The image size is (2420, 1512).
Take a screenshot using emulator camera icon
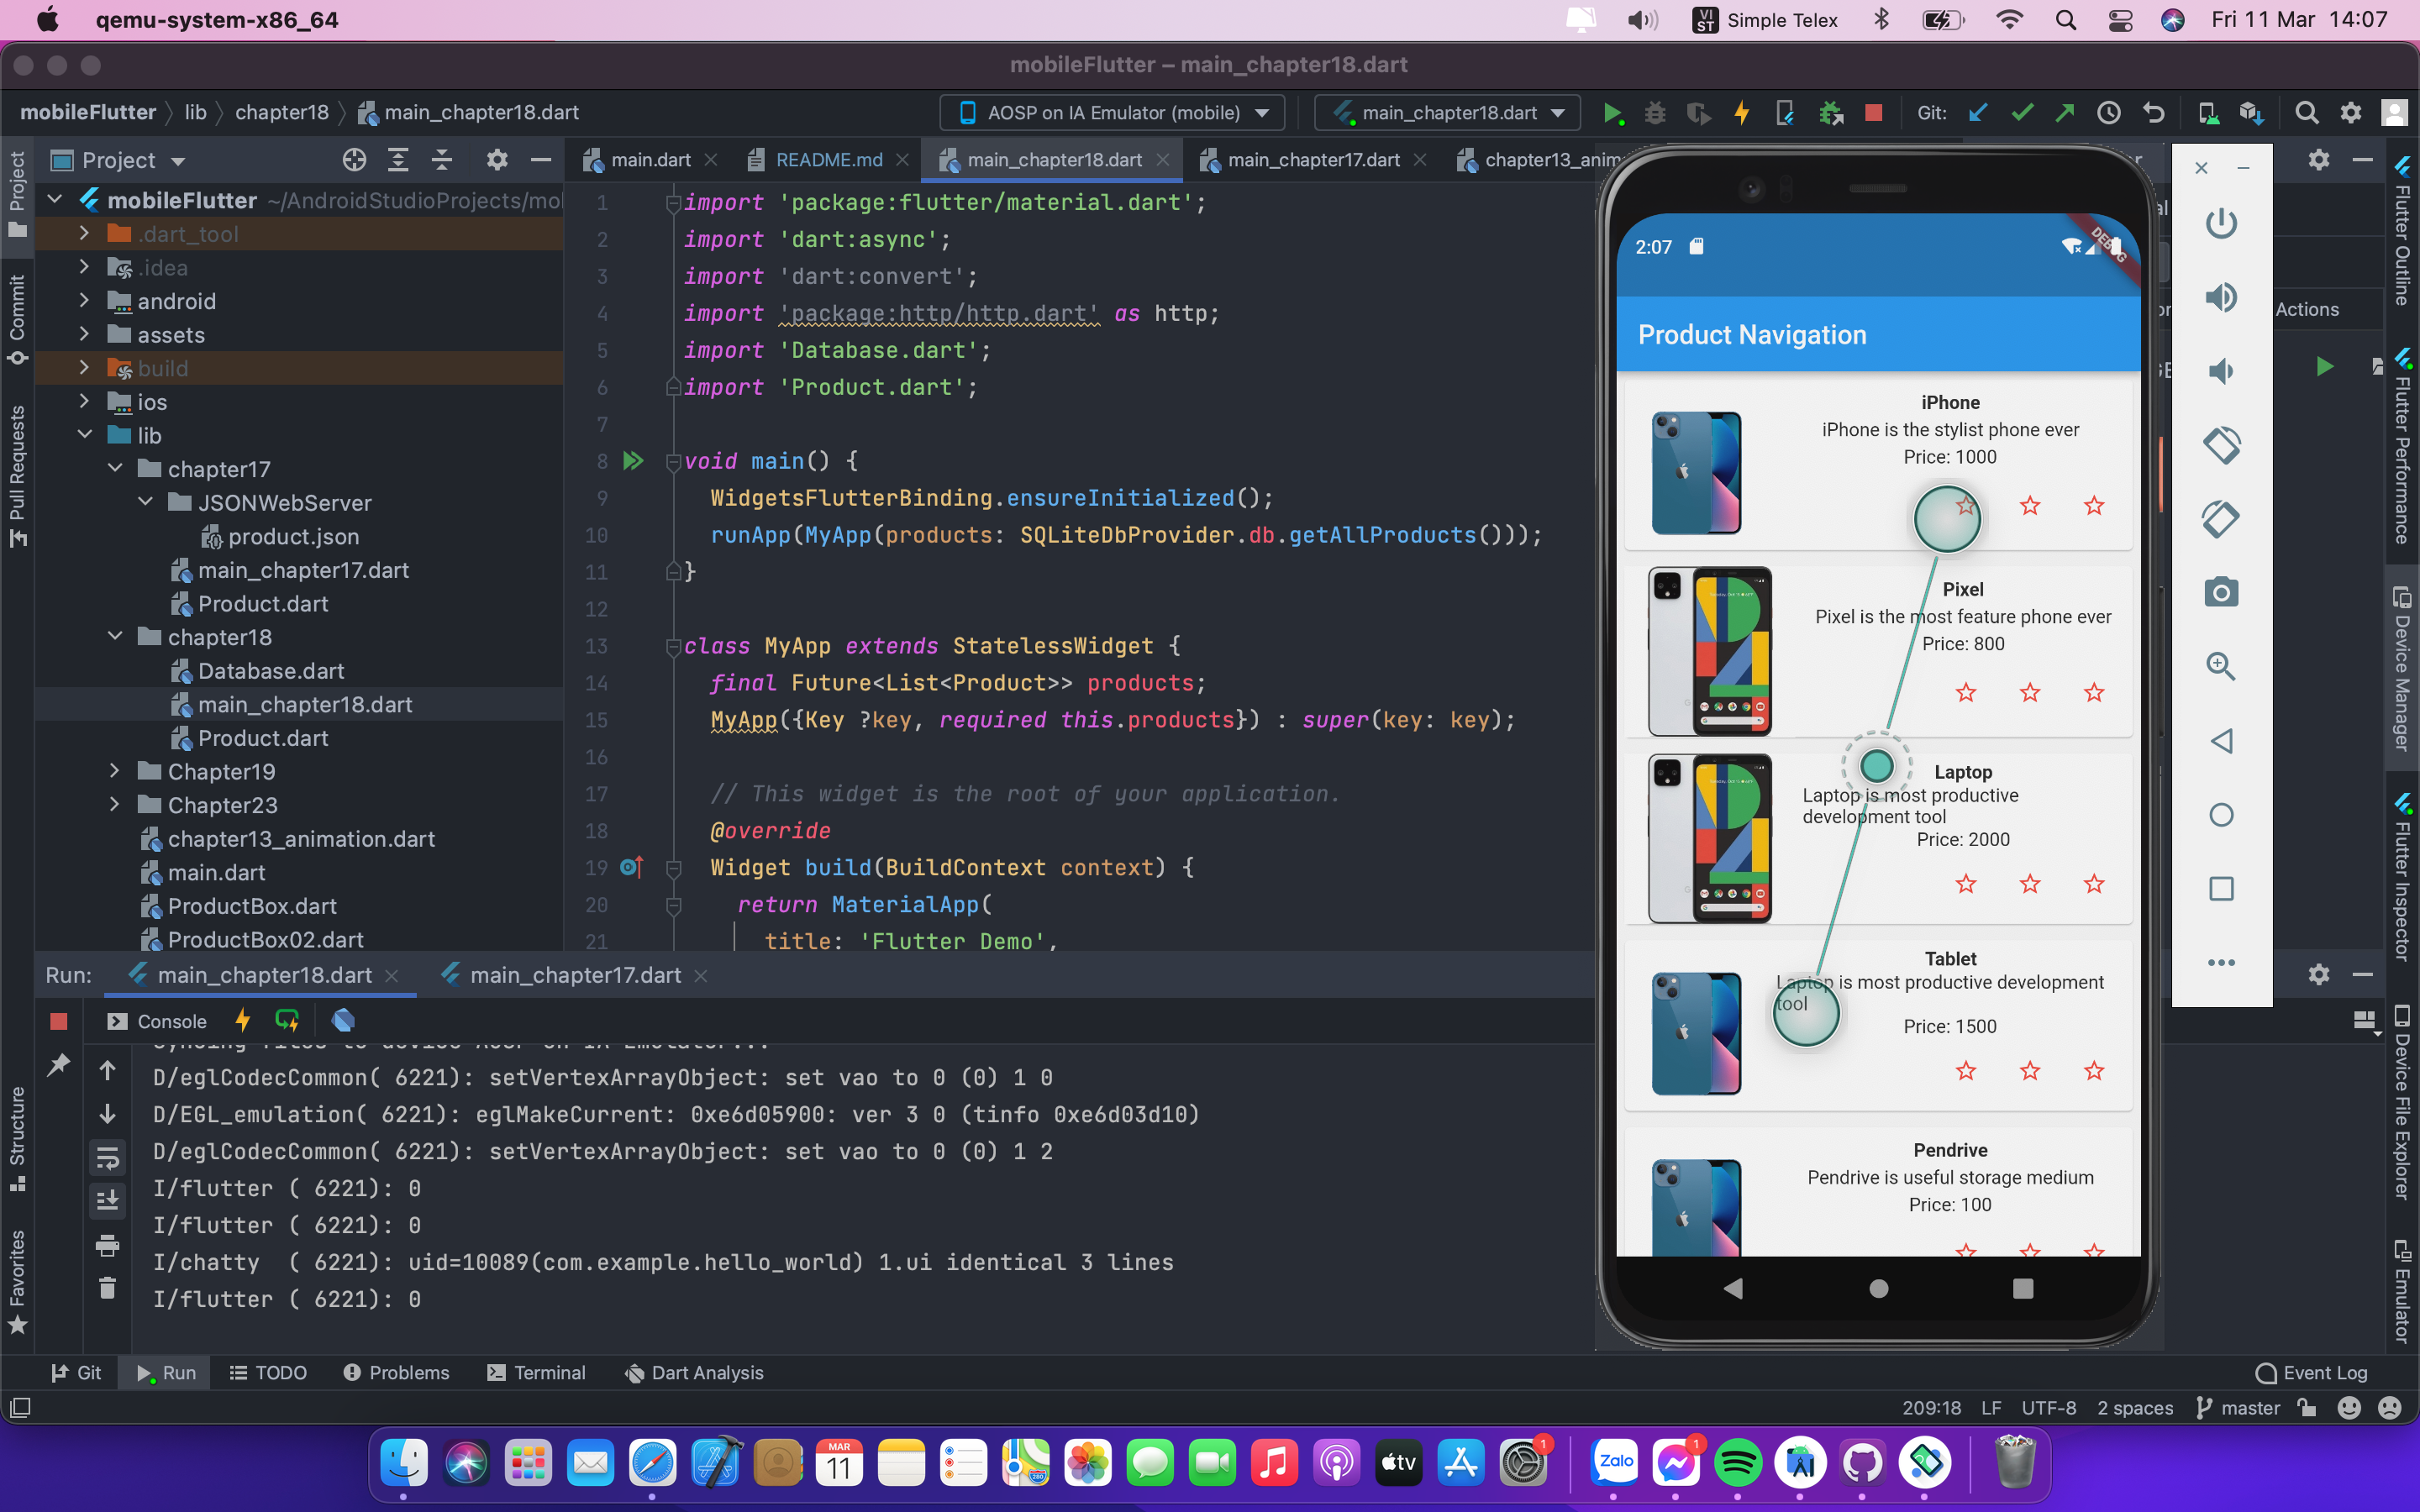[2222, 592]
